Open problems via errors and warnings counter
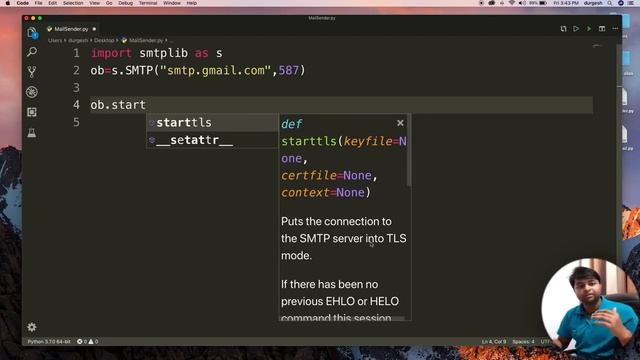640x360 pixels. pyautogui.click(x=87, y=342)
